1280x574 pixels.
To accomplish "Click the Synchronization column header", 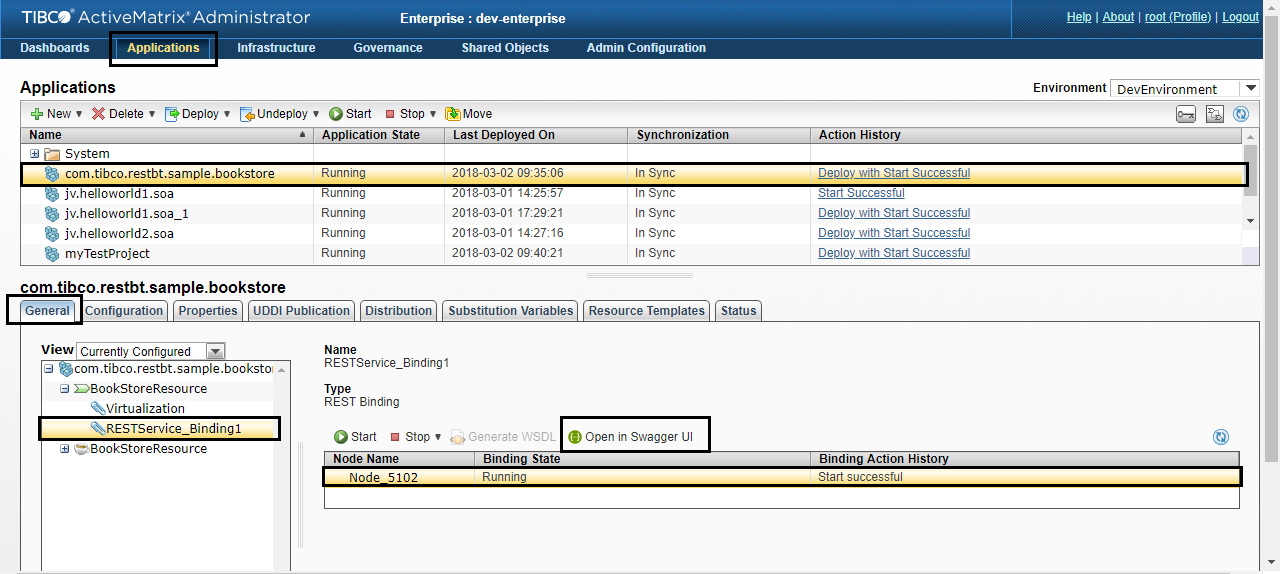I will tap(718, 135).
